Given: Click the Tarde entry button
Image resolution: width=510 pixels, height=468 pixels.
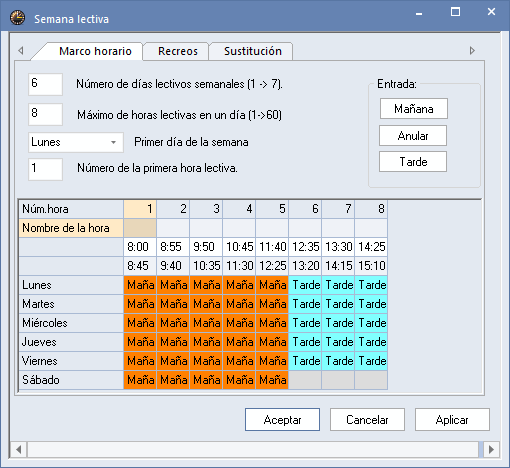Looking at the screenshot, I should point(413,162).
